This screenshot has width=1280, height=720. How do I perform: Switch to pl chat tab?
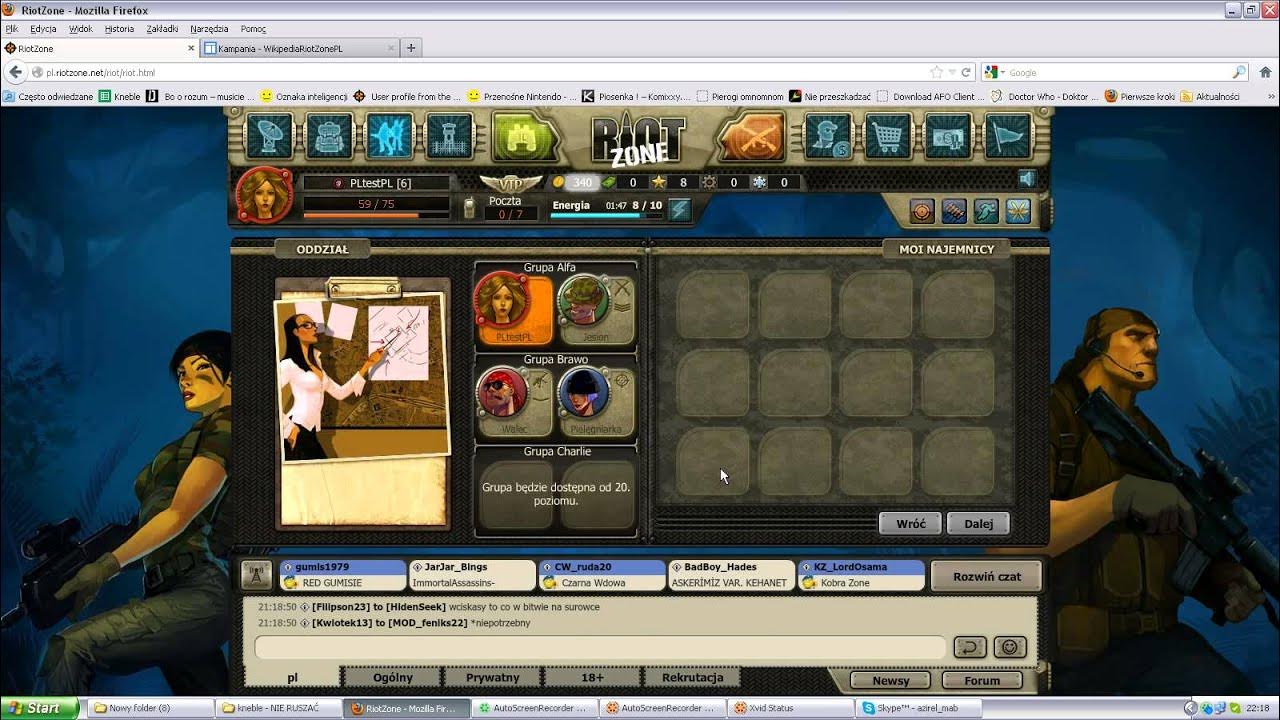292,677
